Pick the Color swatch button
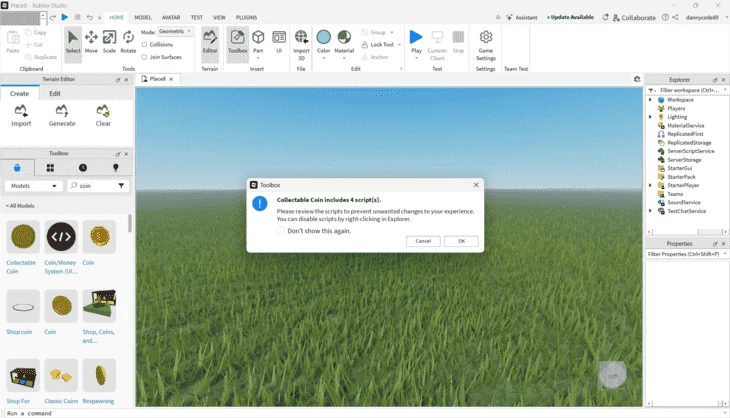Image resolution: width=730 pixels, height=418 pixels. (324, 37)
